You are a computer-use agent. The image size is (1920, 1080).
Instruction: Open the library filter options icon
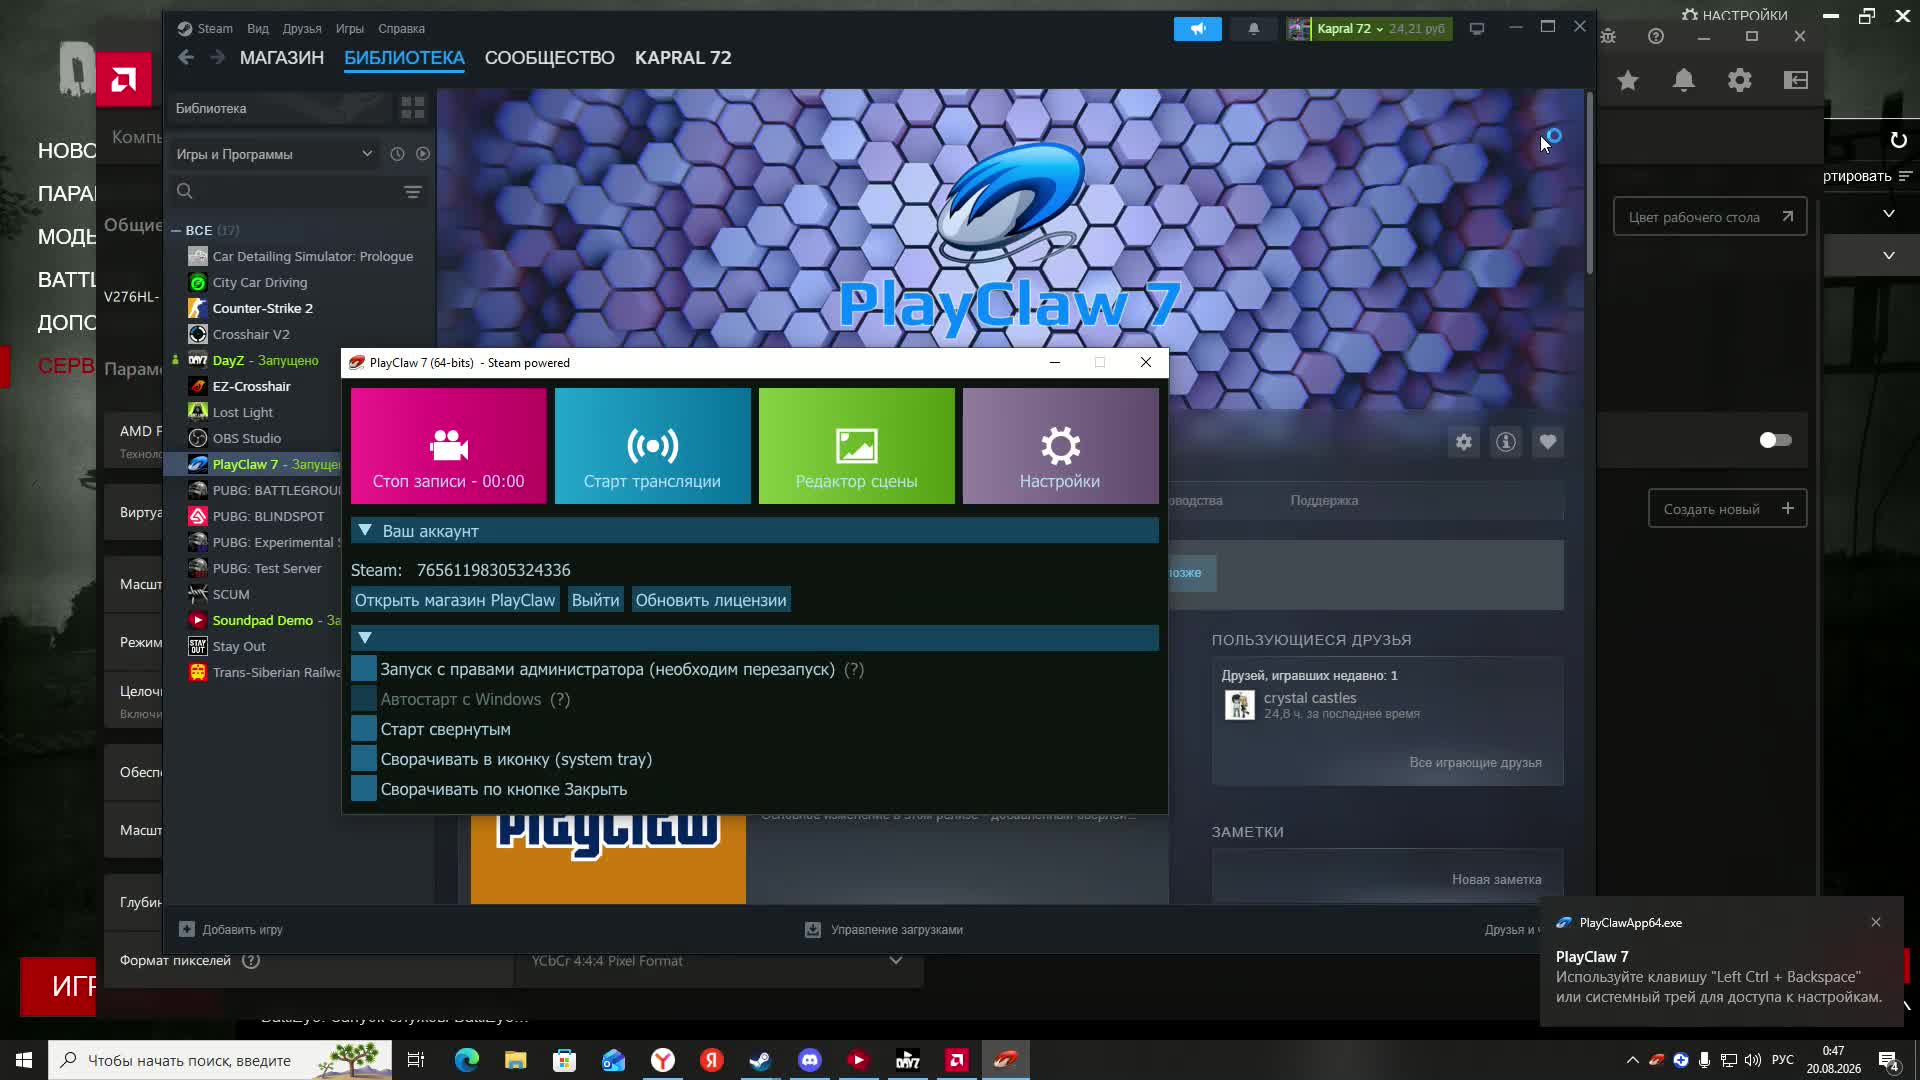(x=413, y=192)
